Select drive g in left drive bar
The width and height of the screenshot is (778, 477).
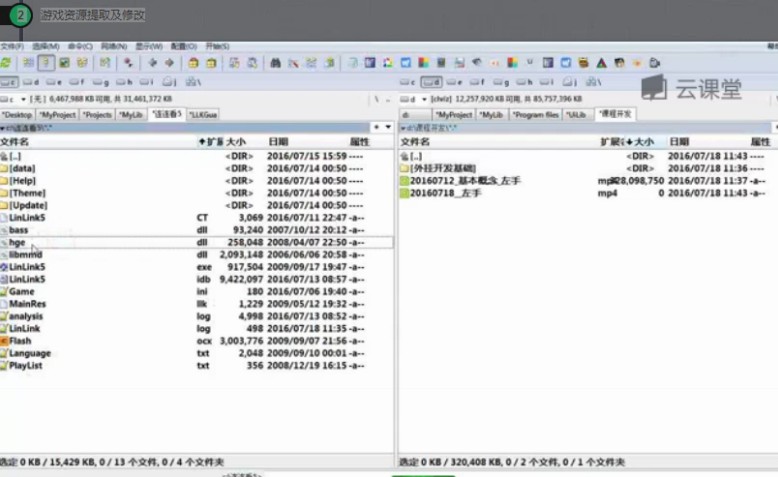101,82
